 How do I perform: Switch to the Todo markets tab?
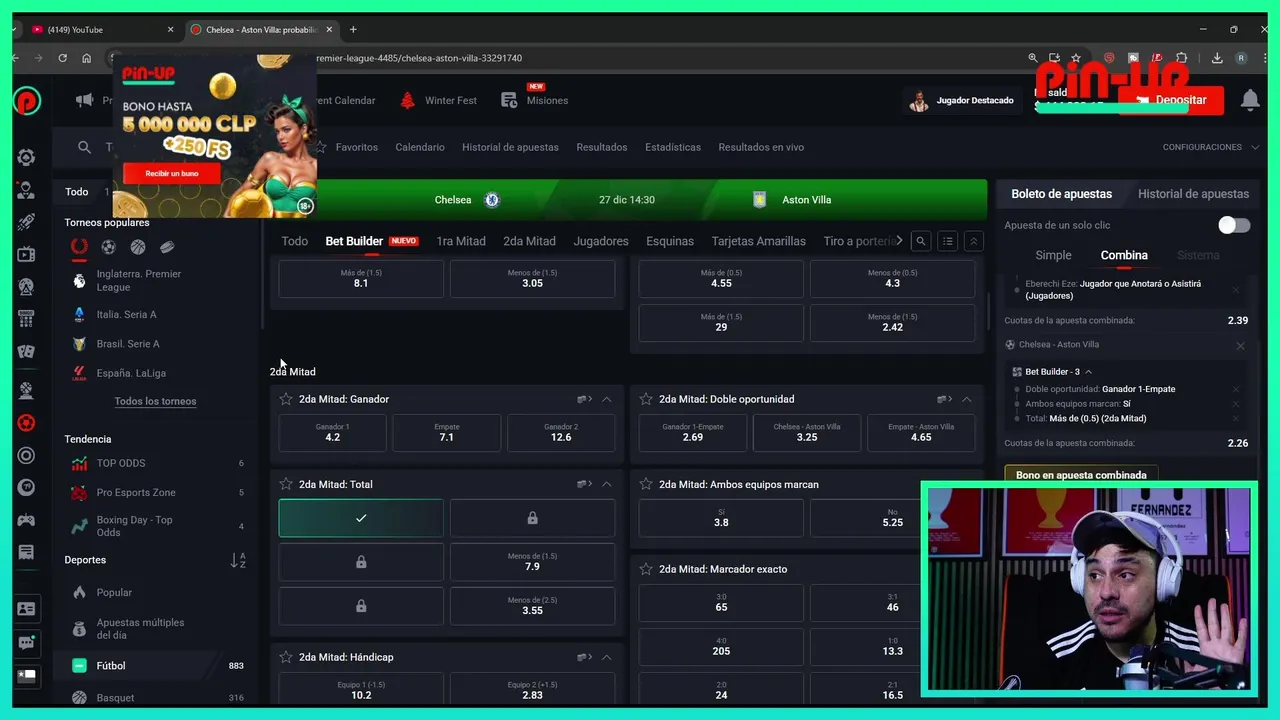(294, 241)
